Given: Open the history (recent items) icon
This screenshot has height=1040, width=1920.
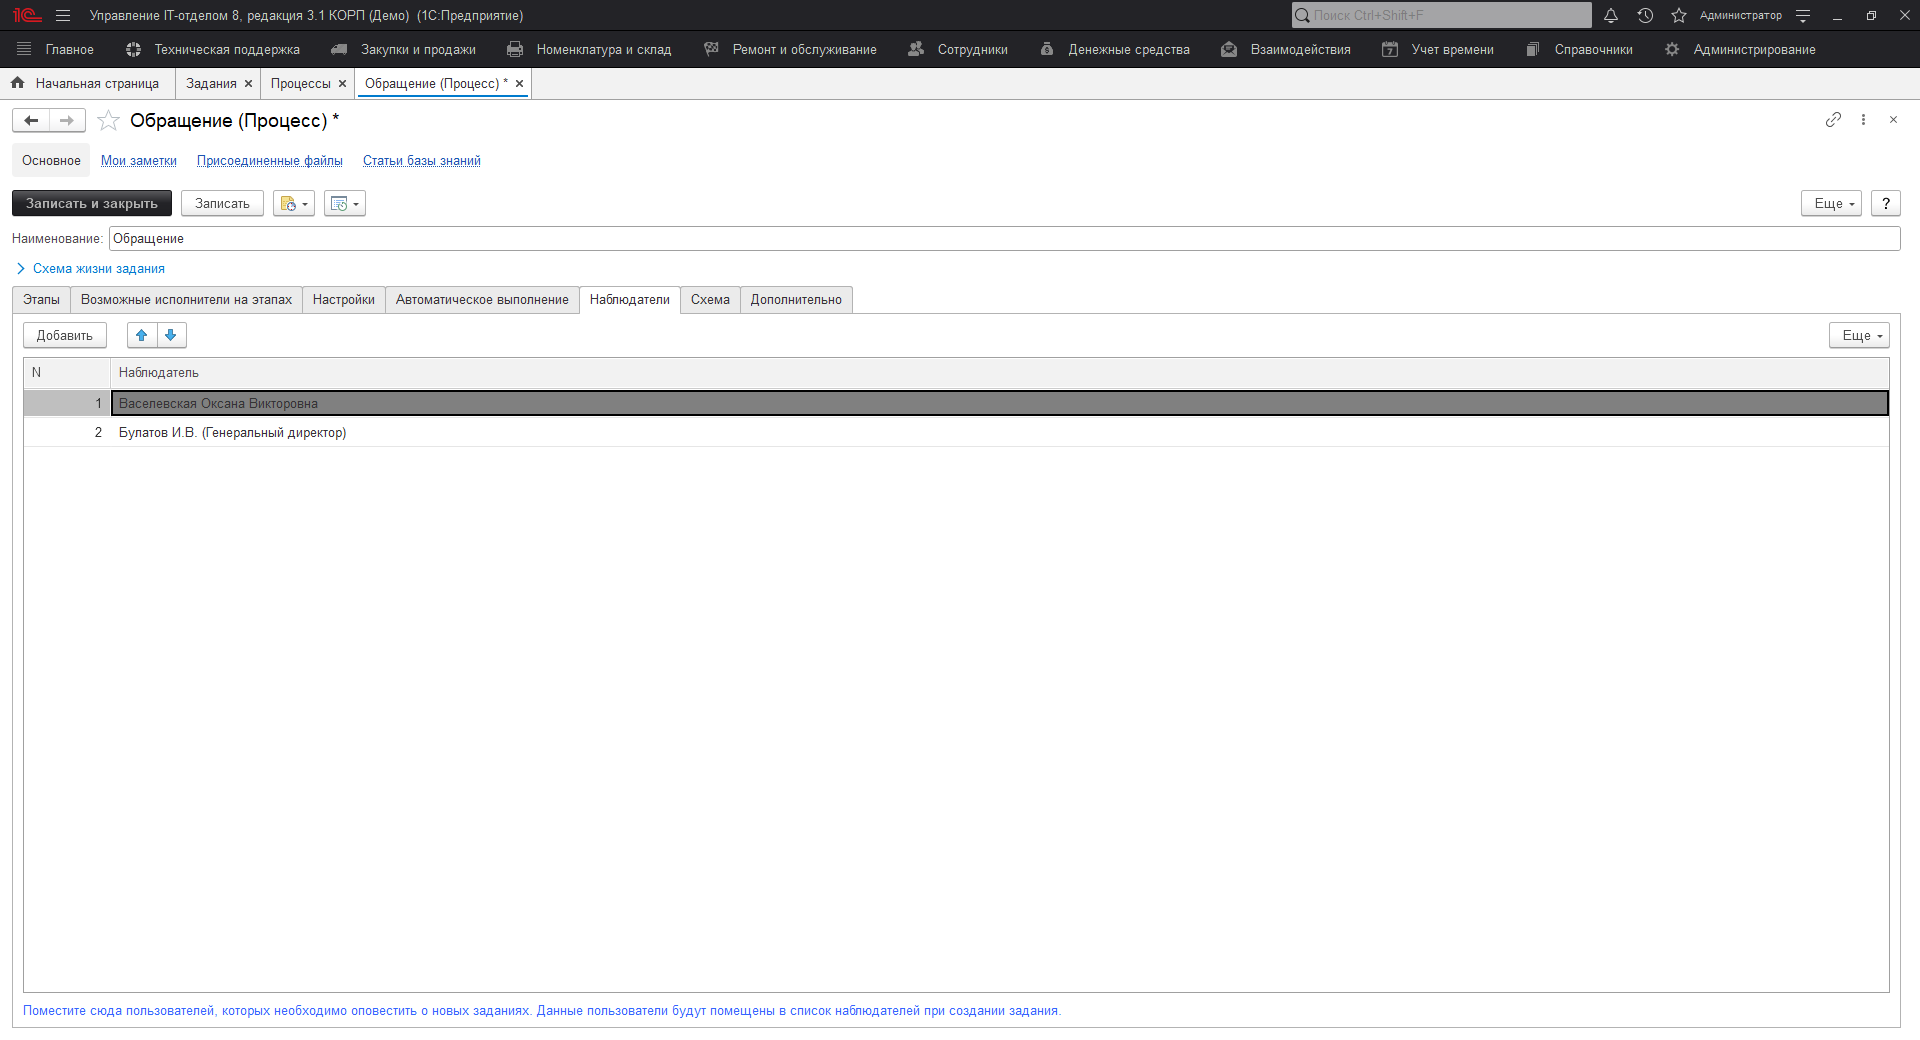Looking at the screenshot, I should 1645,15.
